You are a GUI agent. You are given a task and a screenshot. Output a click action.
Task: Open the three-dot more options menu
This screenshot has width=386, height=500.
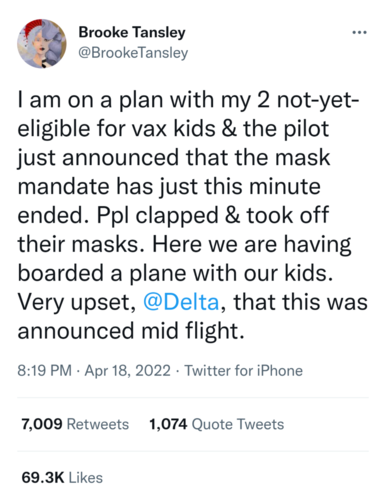[360, 33]
